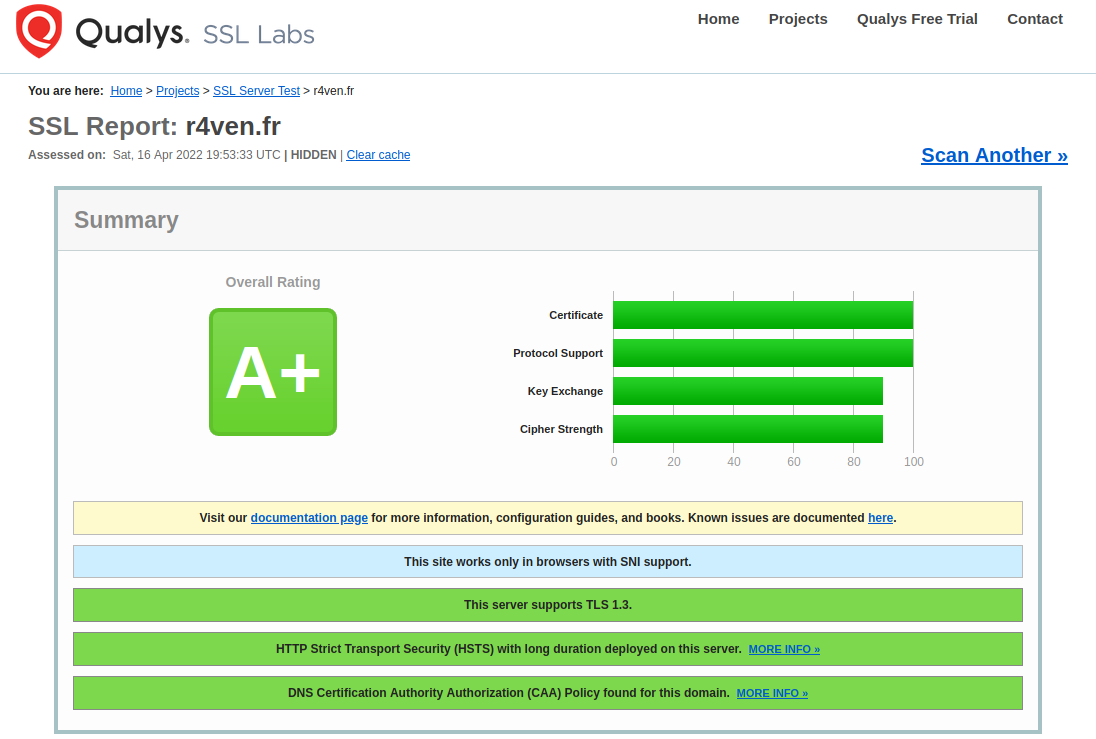Click the Scan Another link
Viewport: 1096px width, 739px height.
(x=994, y=155)
